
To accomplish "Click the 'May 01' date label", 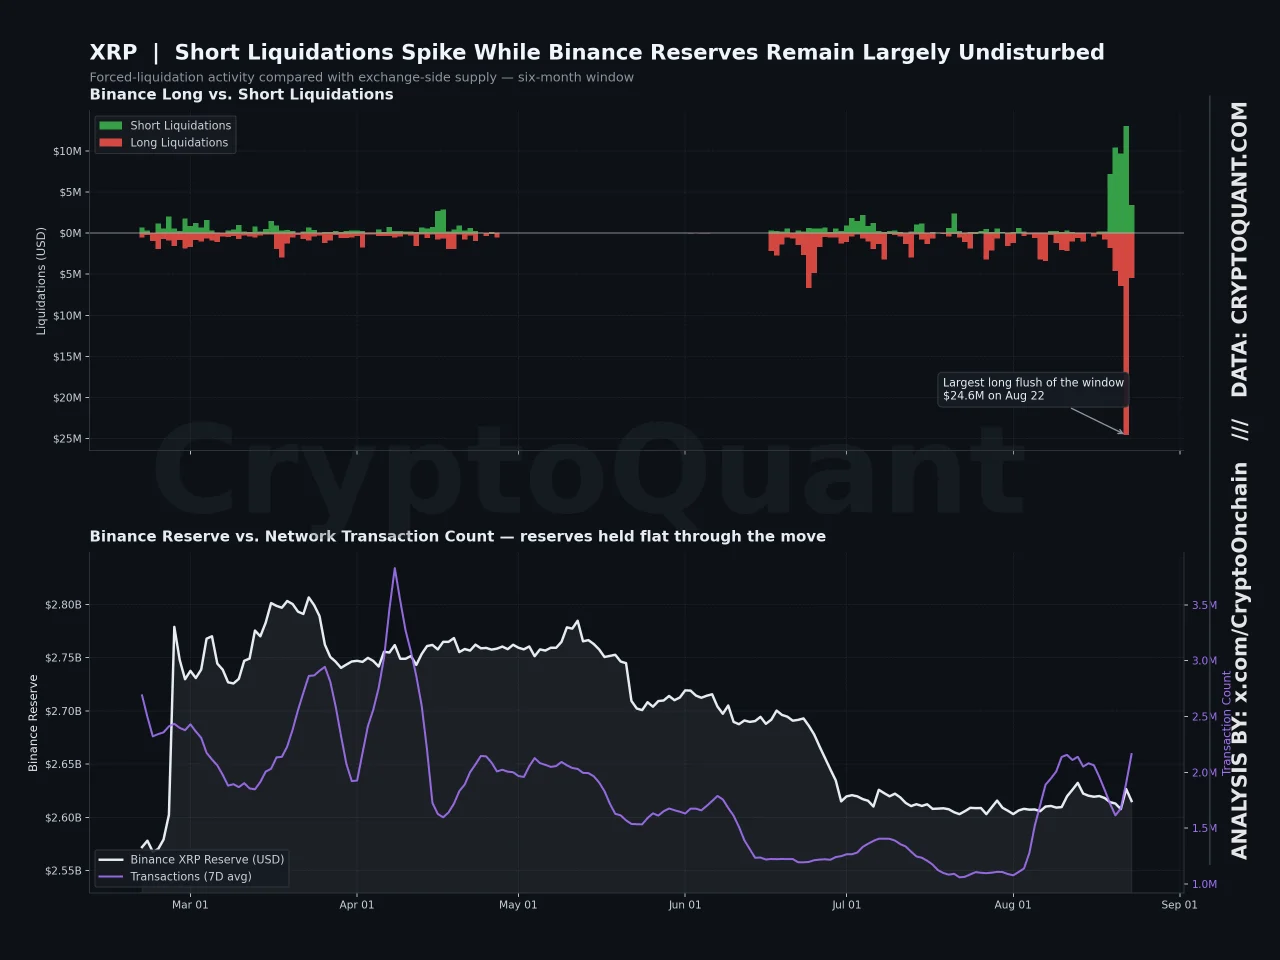I will [518, 905].
